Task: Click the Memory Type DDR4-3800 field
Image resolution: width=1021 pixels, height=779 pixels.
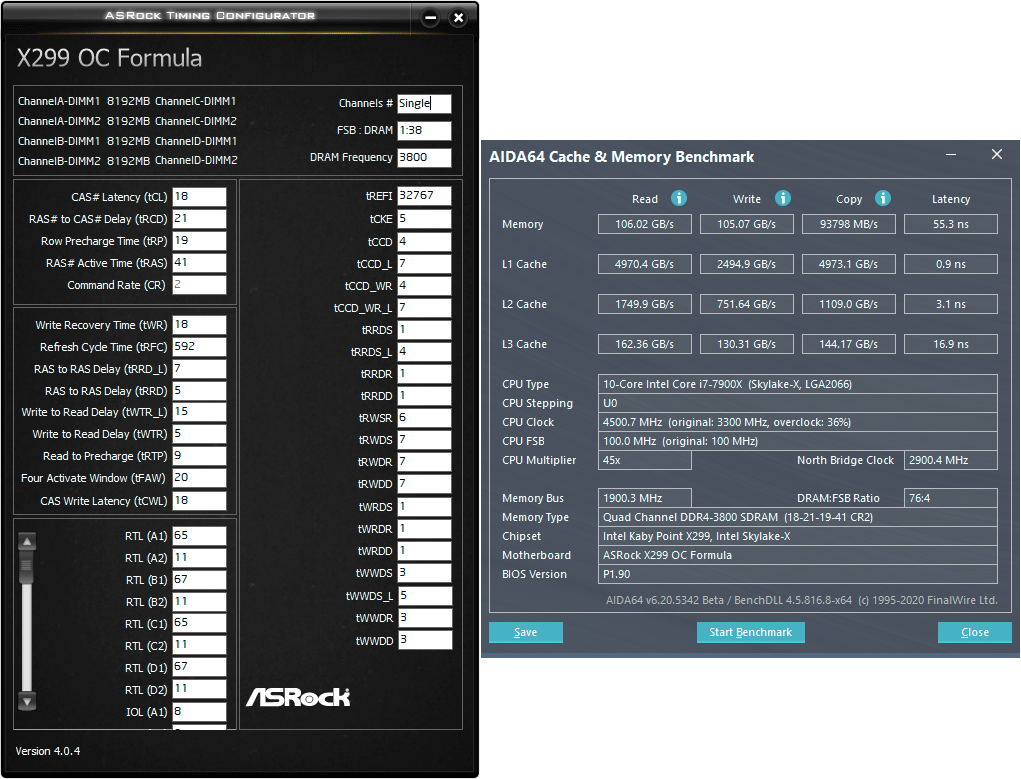Action: point(798,517)
